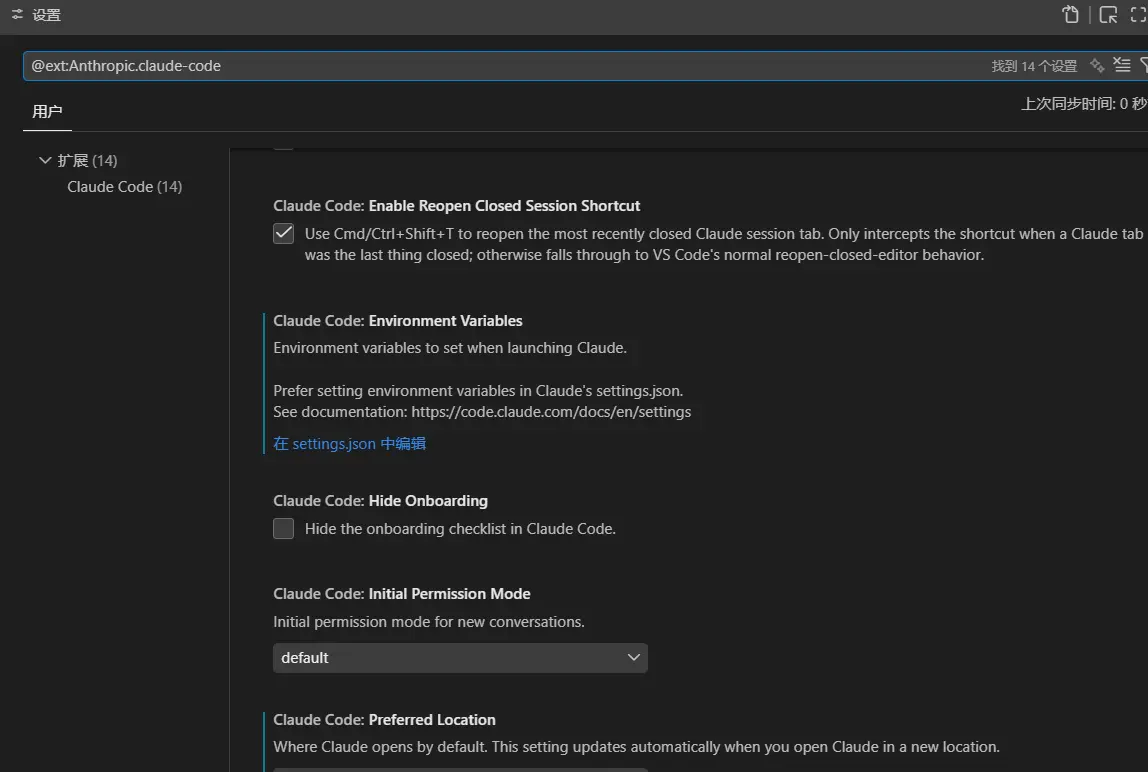Check the Hide Onboarding checkbox
The image size is (1148, 772).
tap(283, 528)
